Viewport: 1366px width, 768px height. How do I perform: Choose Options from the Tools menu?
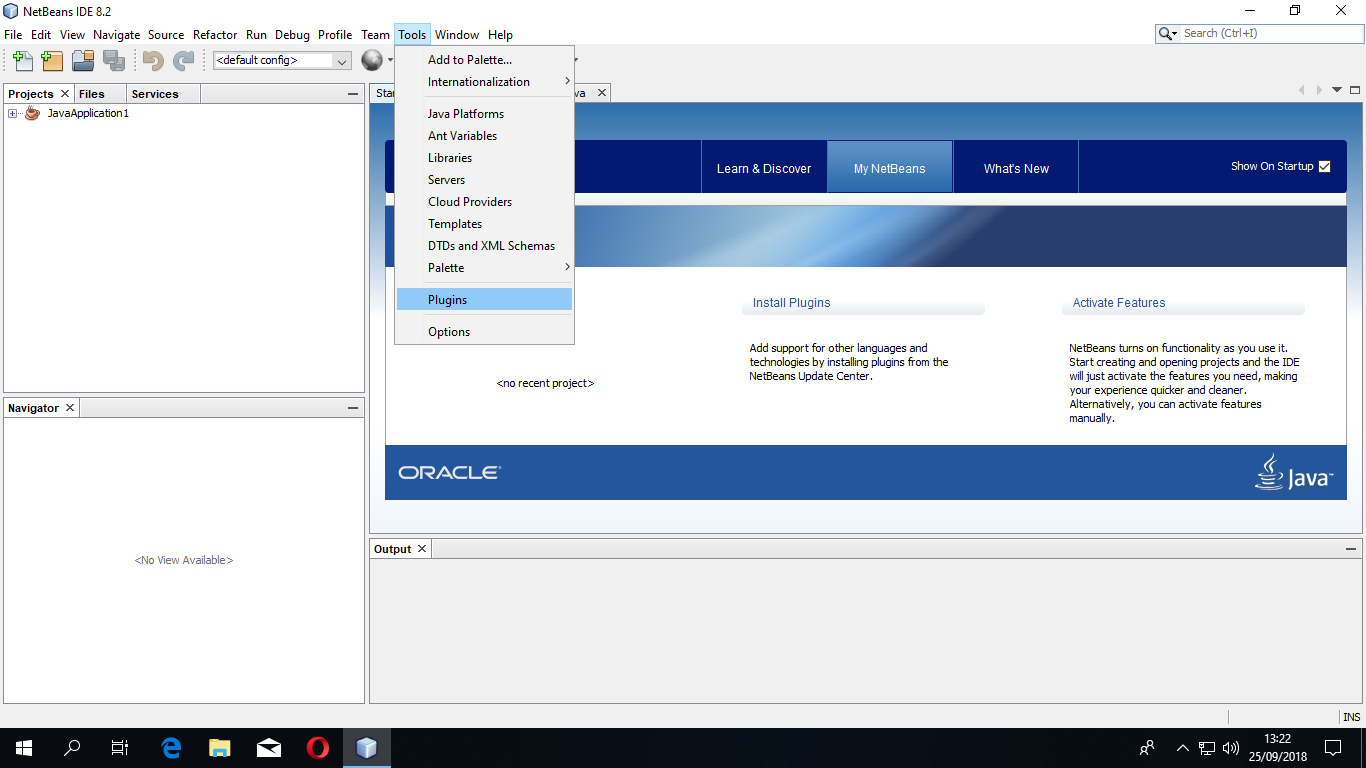(x=484, y=332)
